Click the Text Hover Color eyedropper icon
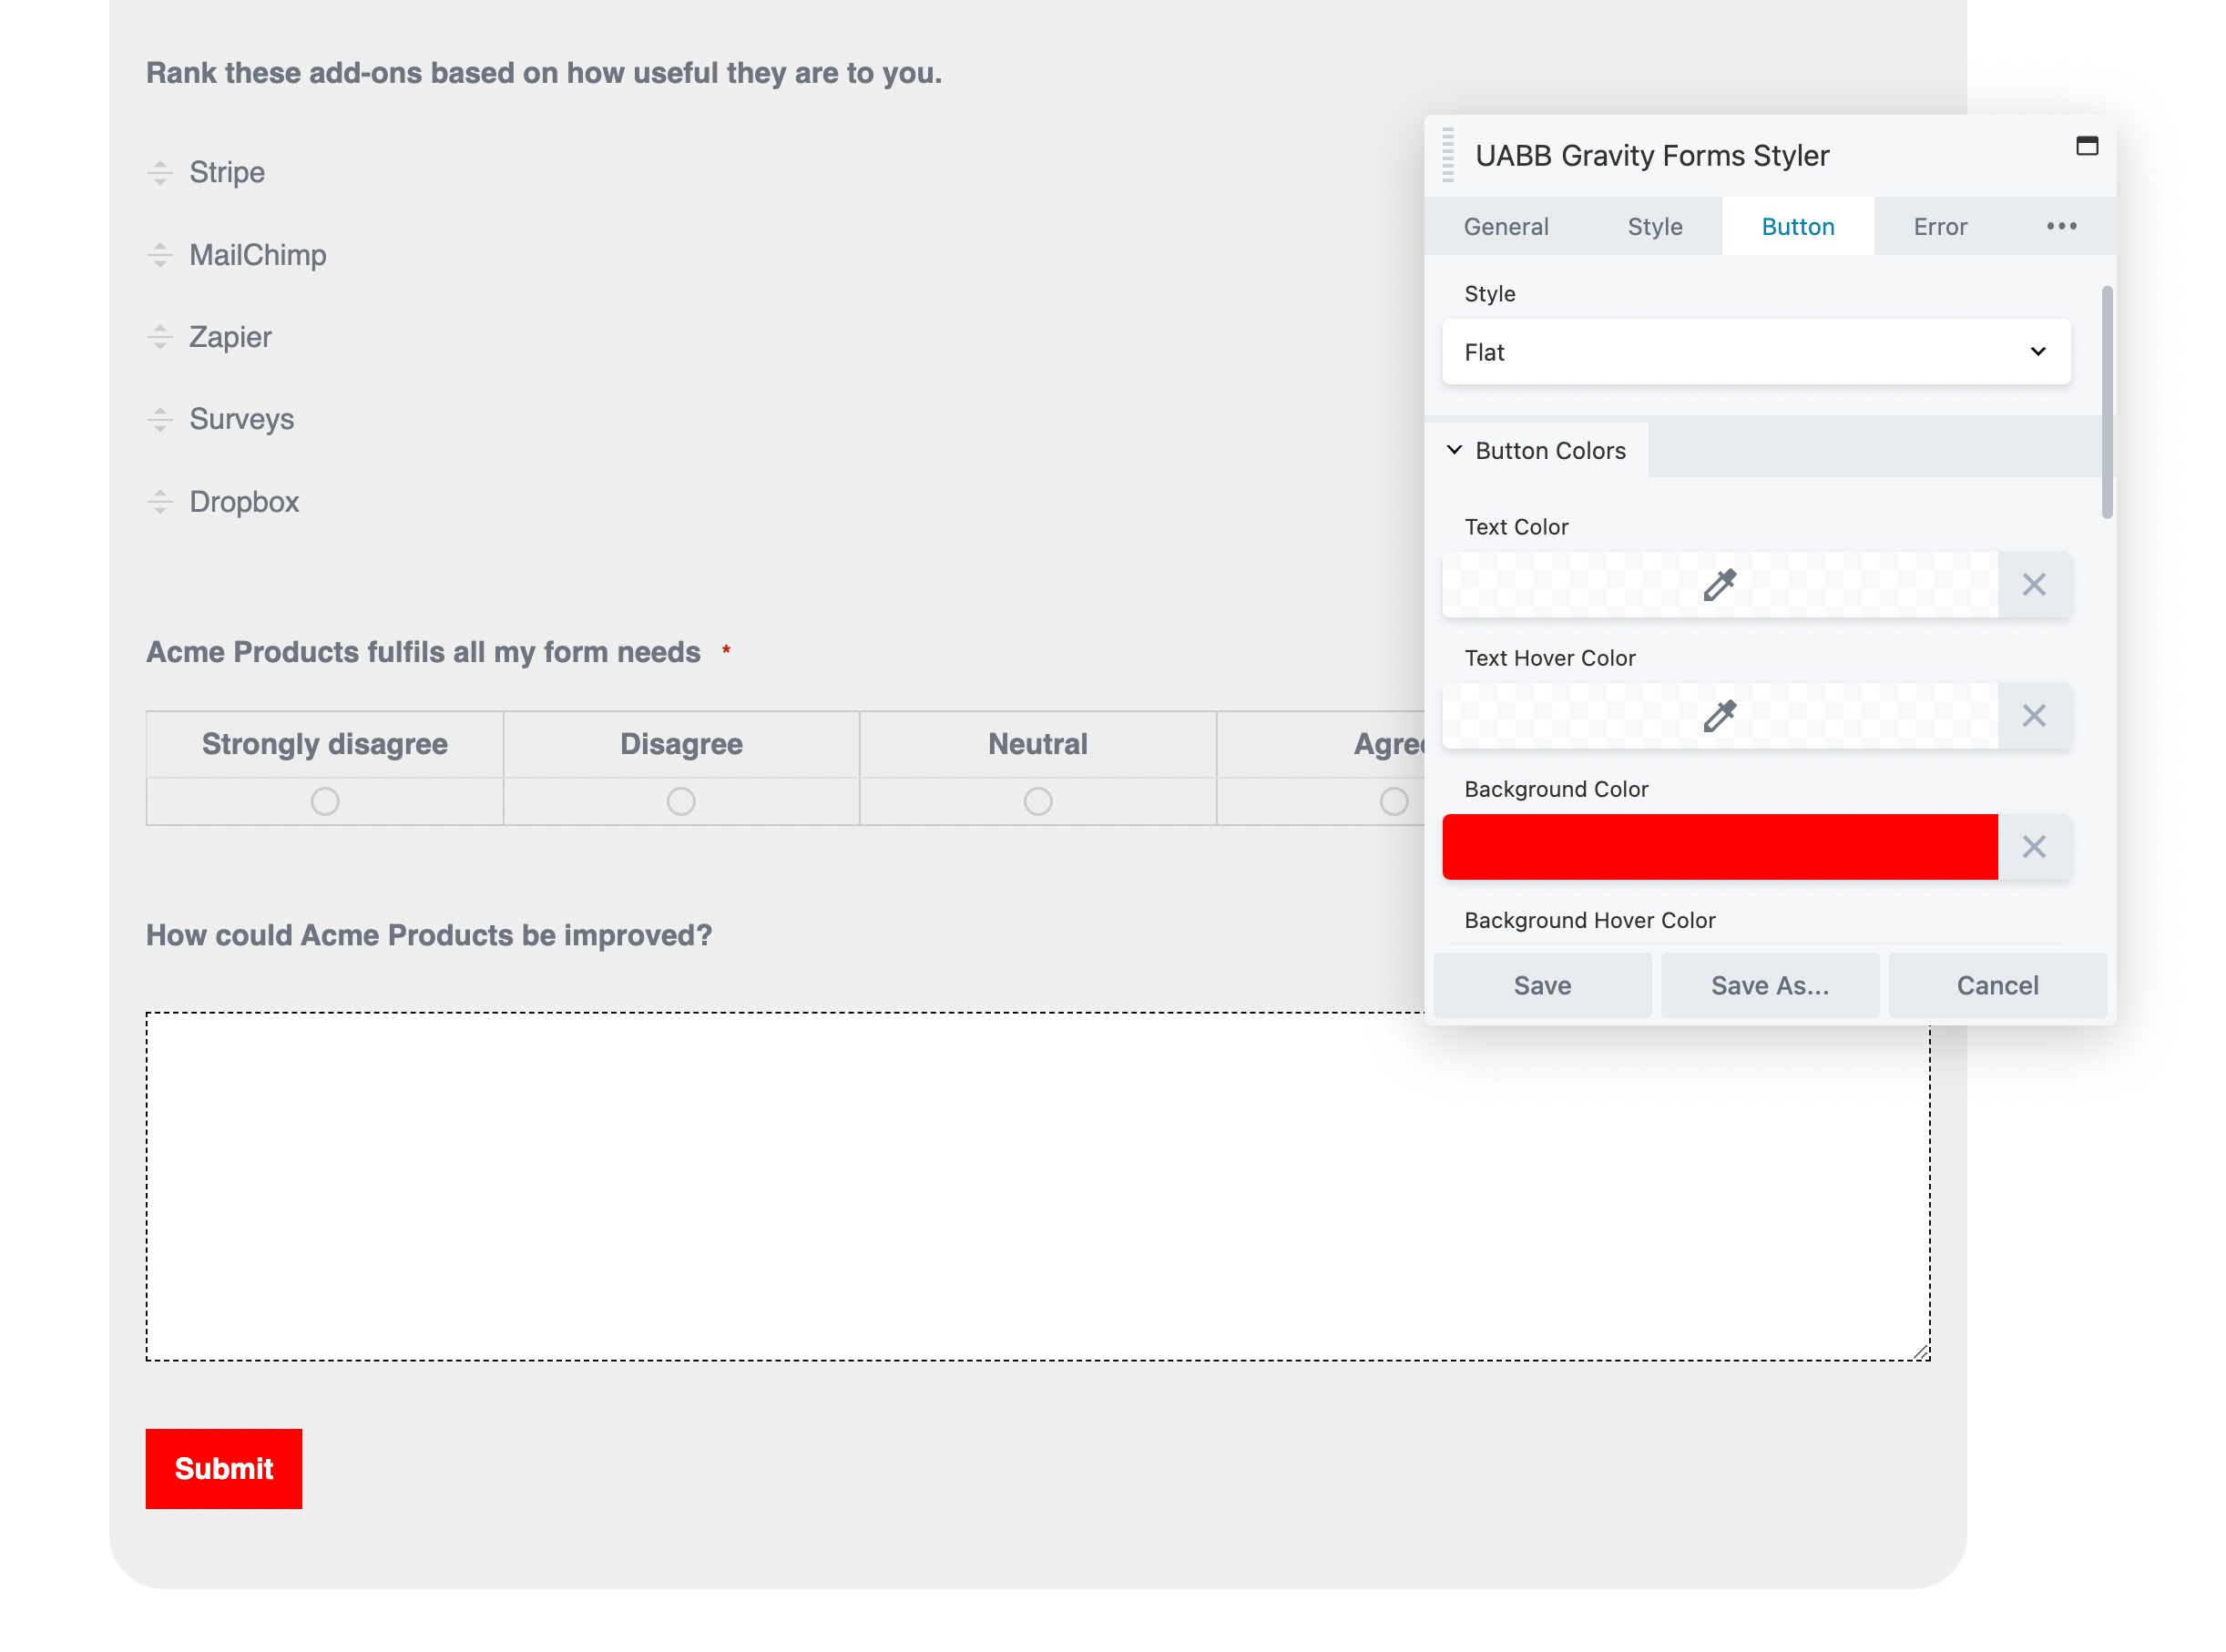 1718,716
